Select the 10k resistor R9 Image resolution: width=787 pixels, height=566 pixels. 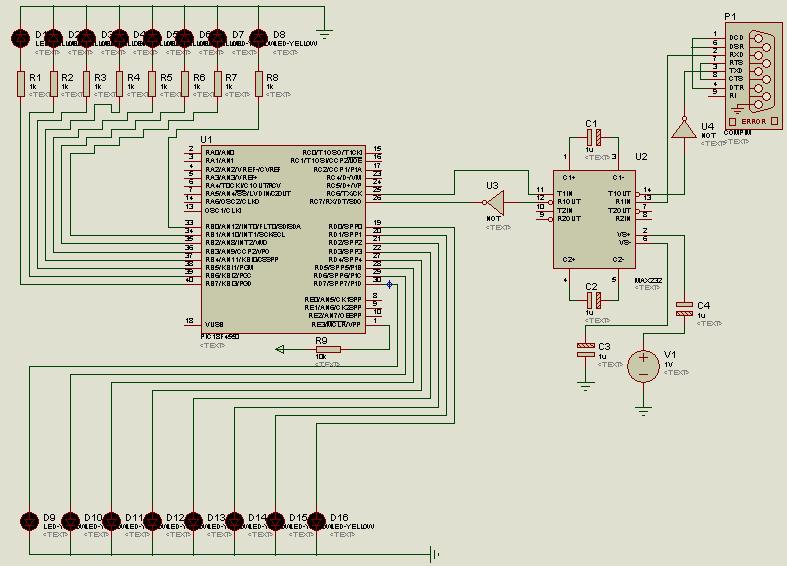point(328,349)
